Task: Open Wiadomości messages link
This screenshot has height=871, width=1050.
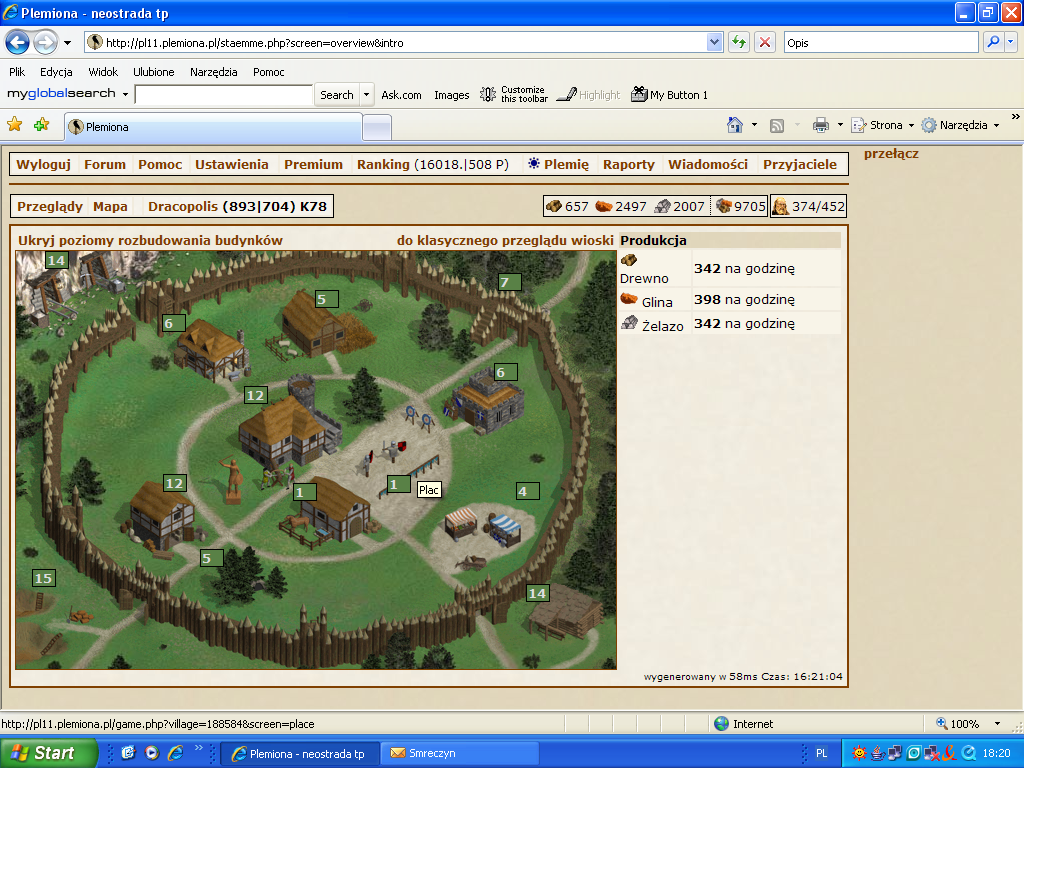Action: click(x=708, y=165)
